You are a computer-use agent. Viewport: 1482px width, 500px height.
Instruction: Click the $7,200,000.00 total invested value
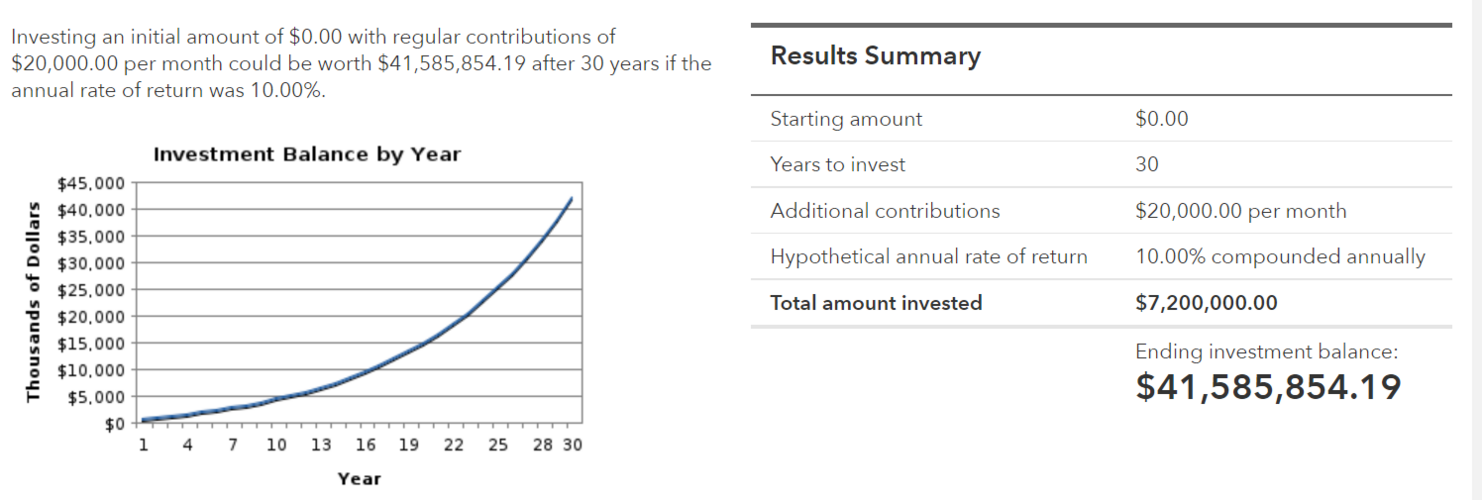[x=1207, y=303]
